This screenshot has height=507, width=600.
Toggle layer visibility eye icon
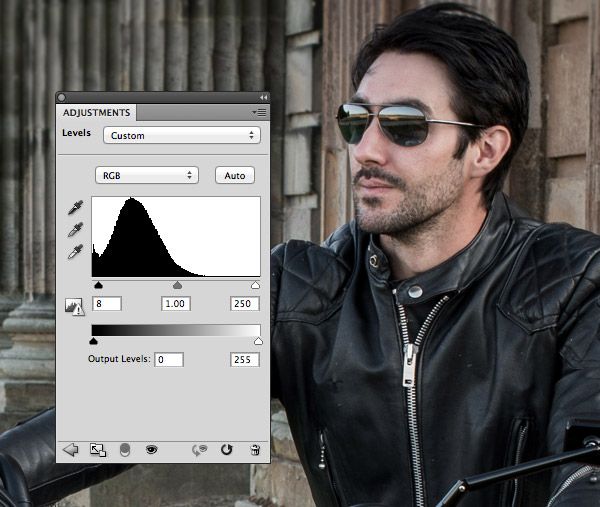point(152,450)
